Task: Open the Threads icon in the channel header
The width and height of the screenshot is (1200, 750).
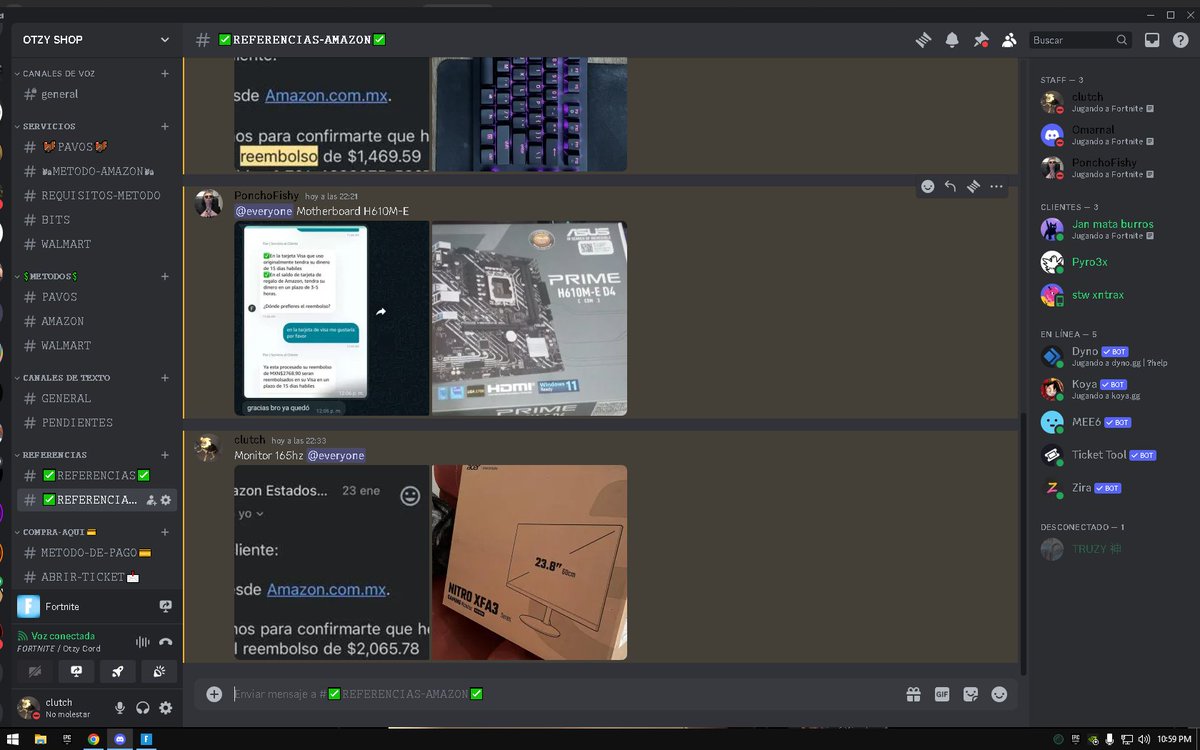Action: (x=923, y=40)
